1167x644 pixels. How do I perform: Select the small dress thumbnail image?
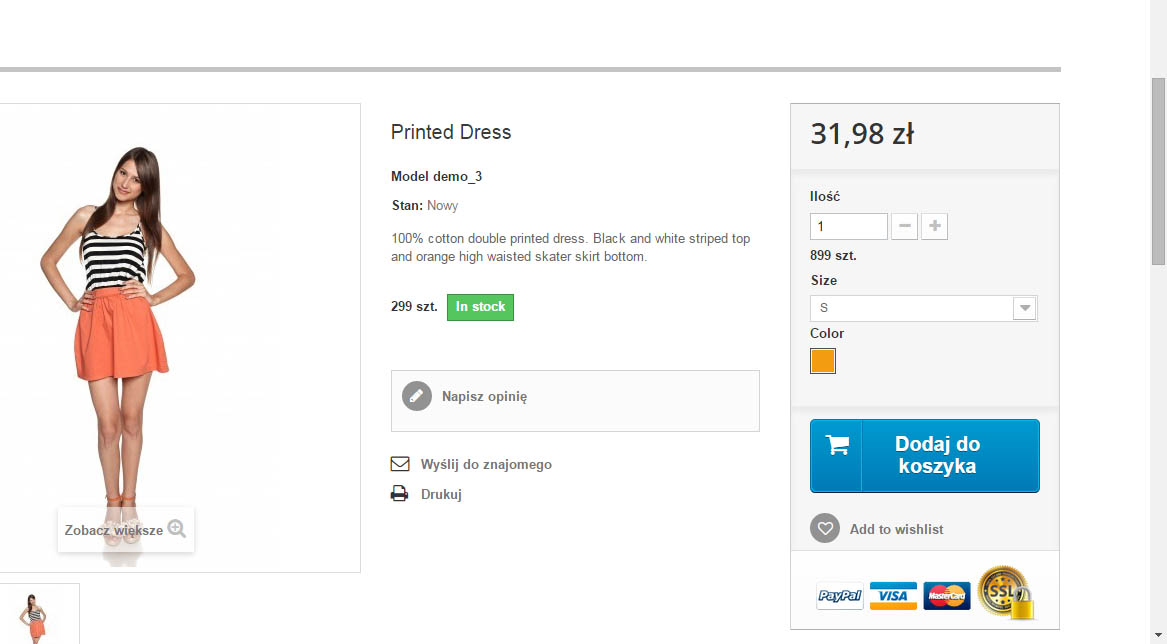pos(37,615)
